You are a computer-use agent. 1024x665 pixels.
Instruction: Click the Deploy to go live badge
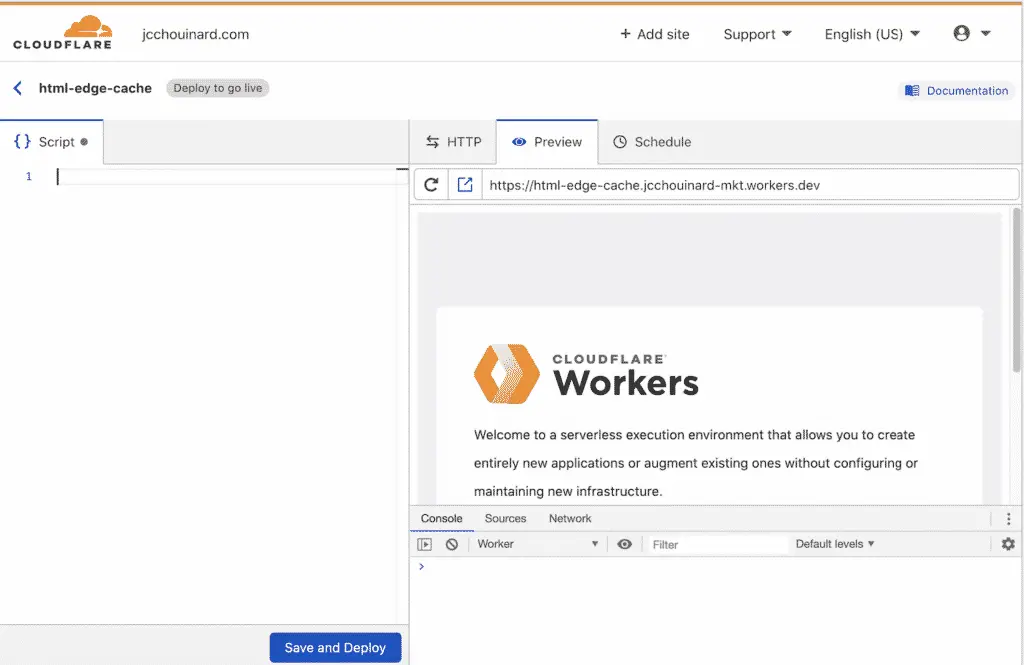tap(217, 88)
